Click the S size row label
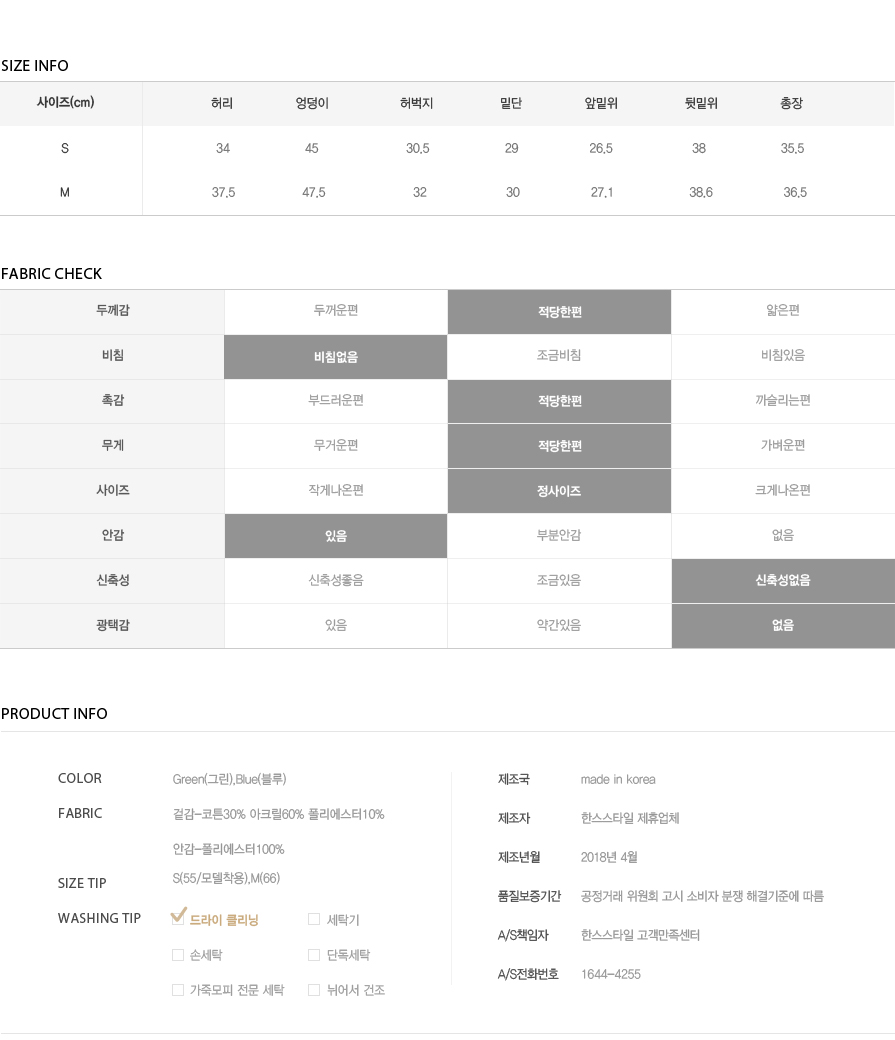 [x=65, y=149]
